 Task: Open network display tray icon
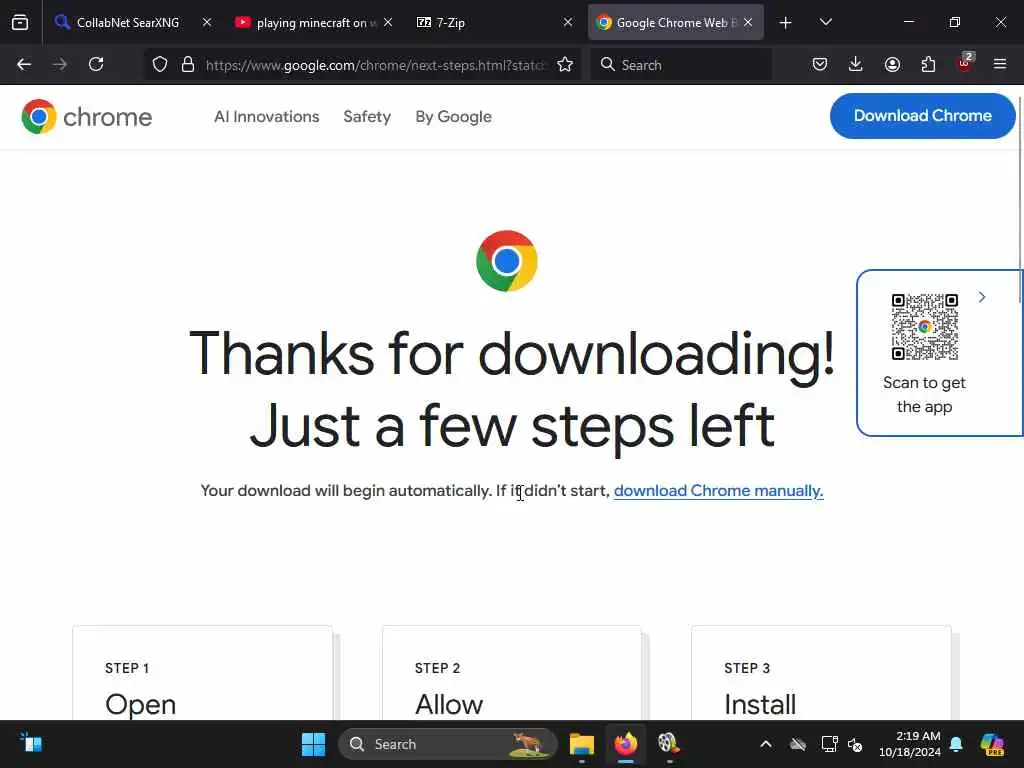tap(829, 744)
